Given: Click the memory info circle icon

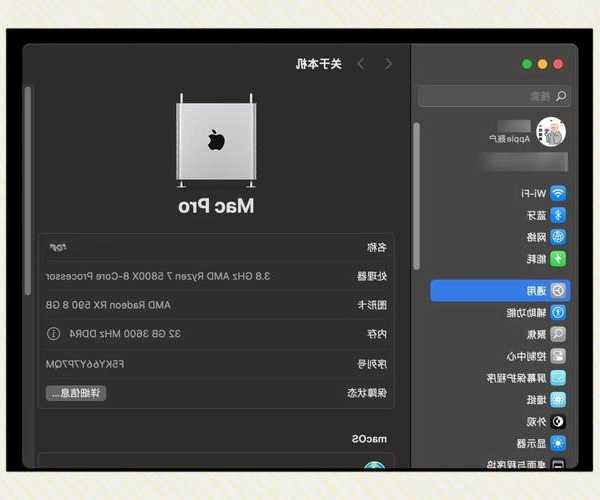Looking at the screenshot, I should (x=53, y=334).
